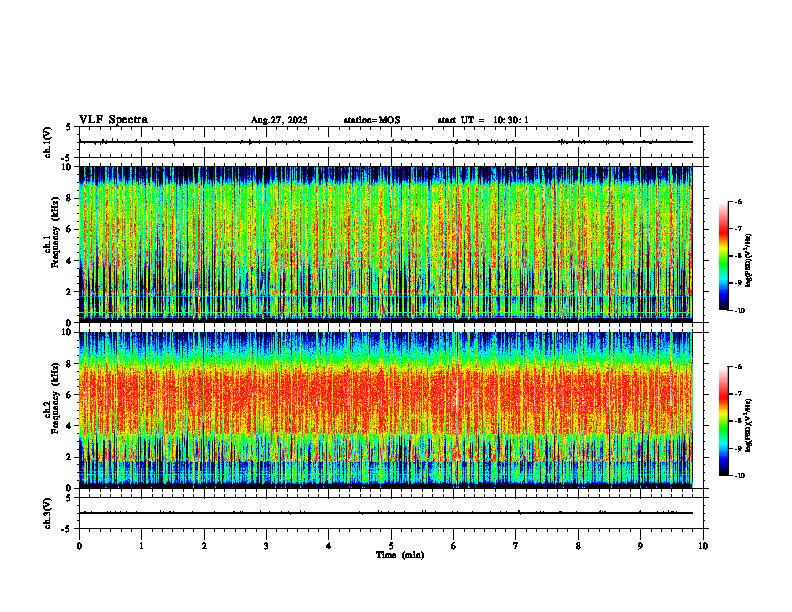Viewport: 792px width, 612px height.
Task: Click the time axis tick label "7"
Action: [516, 546]
